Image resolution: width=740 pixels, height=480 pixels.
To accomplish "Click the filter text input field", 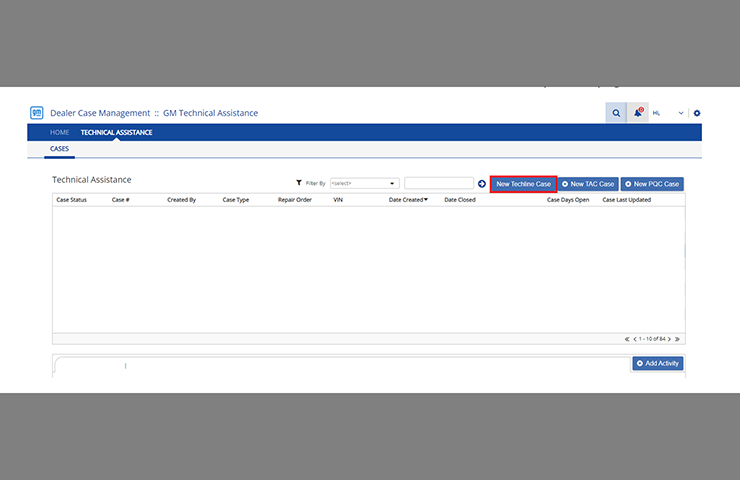I will pyautogui.click(x=439, y=184).
